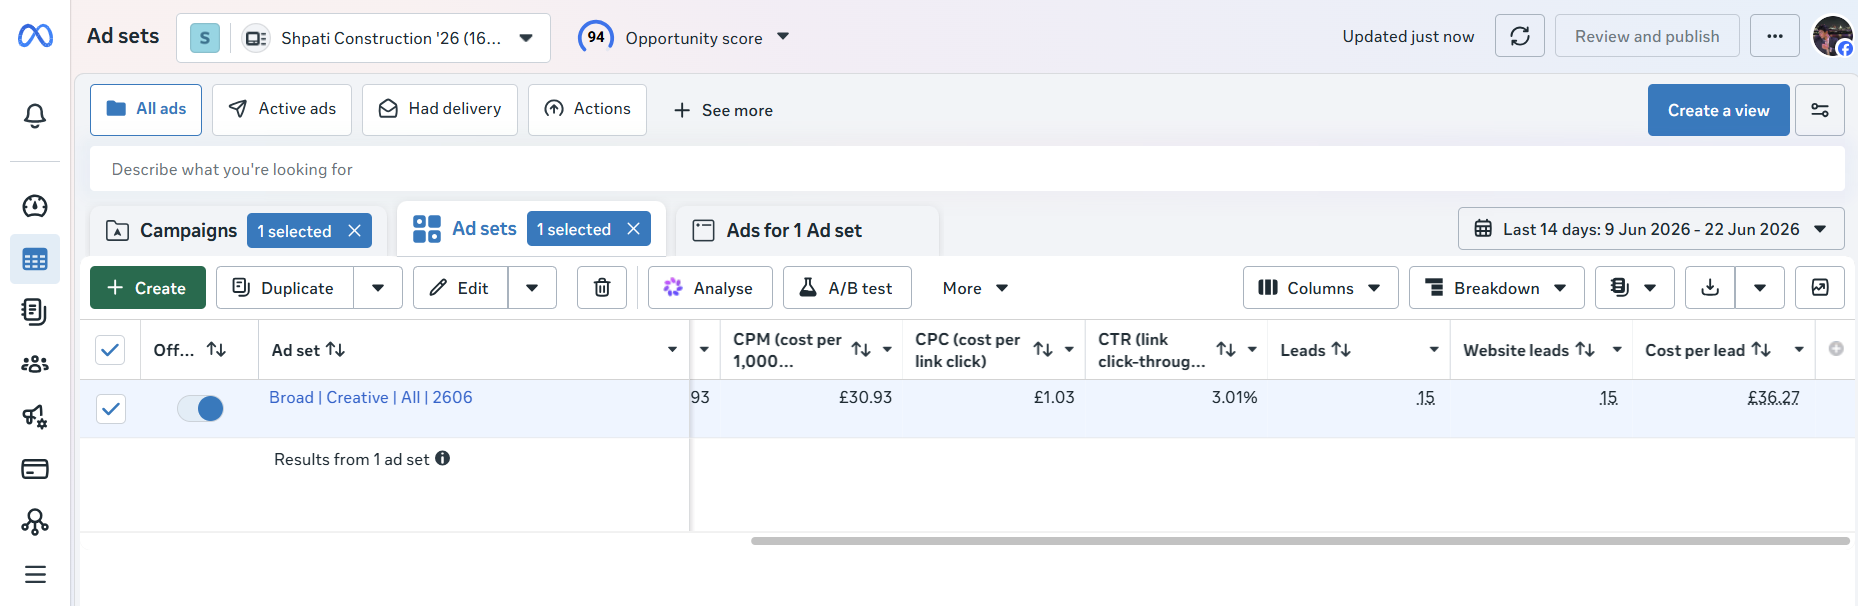Select the All ads view tab

[146, 109]
